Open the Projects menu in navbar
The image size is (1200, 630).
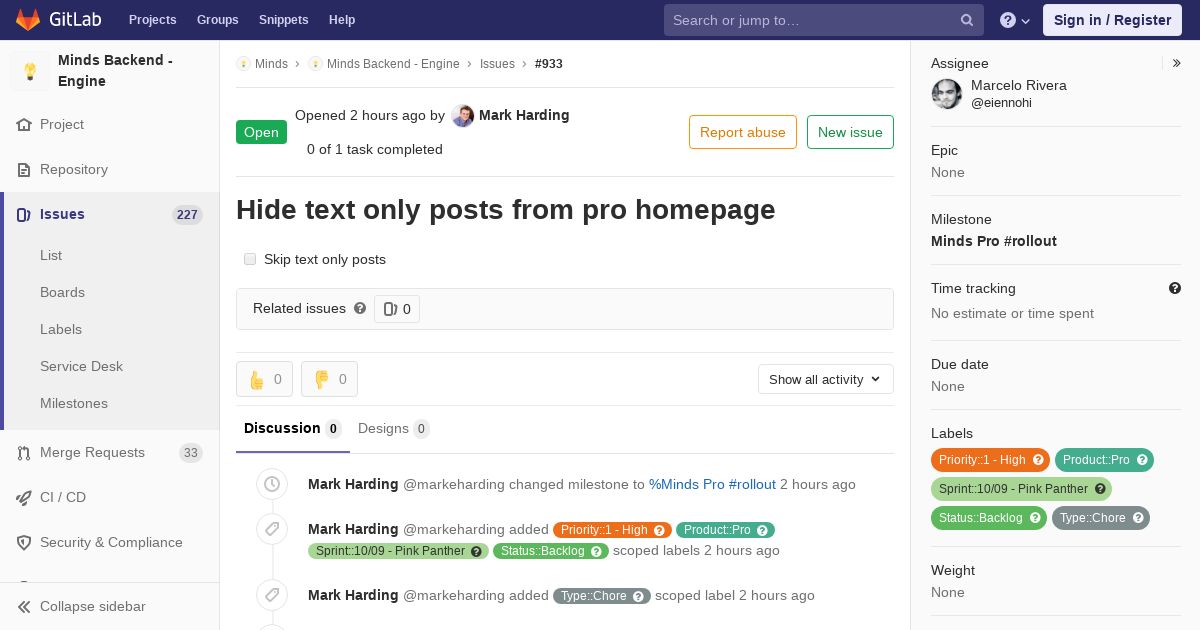tap(152, 20)
